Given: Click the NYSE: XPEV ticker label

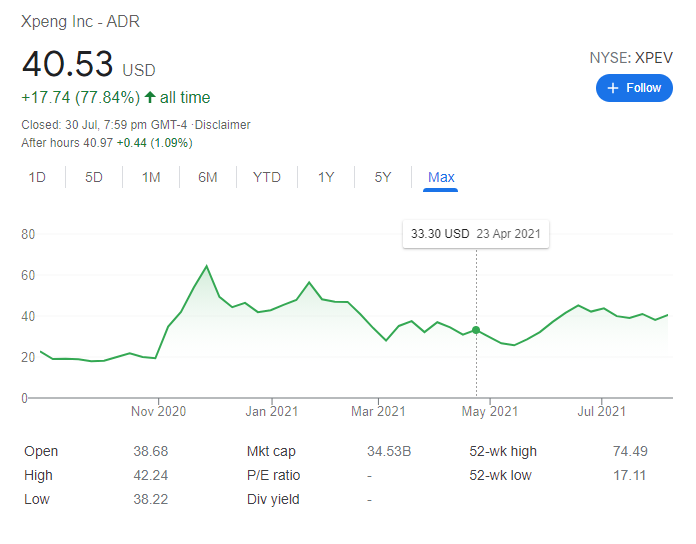Looking at the screenshot, I should click(631, 58).
